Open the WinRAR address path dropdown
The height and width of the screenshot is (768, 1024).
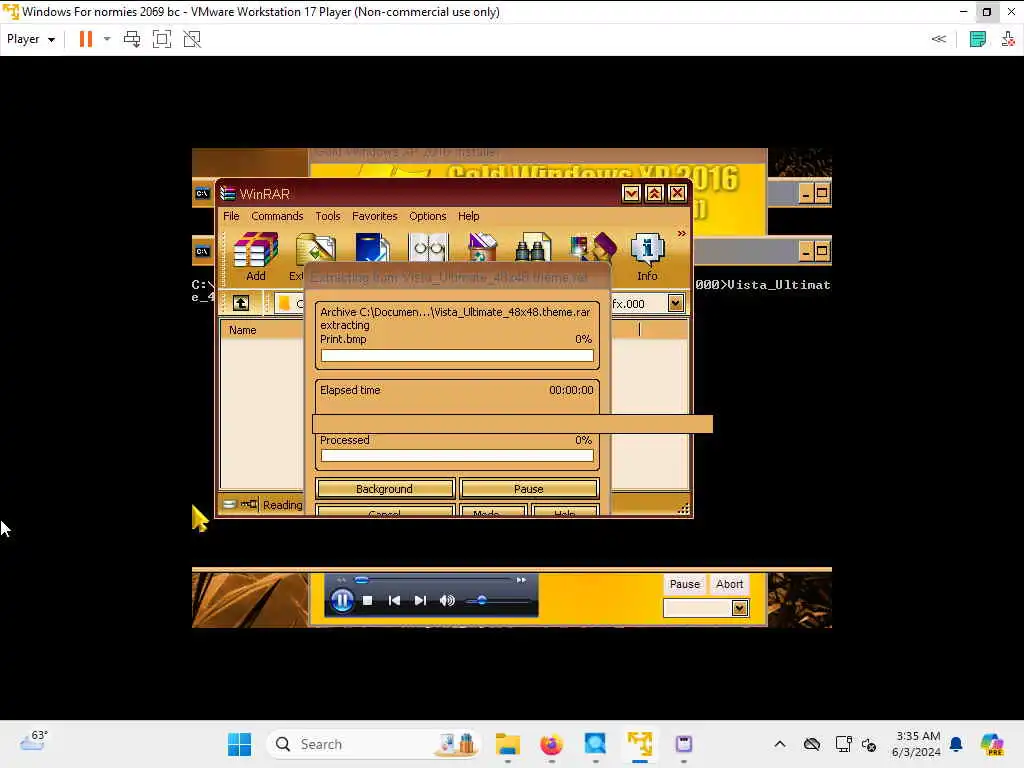675,303
